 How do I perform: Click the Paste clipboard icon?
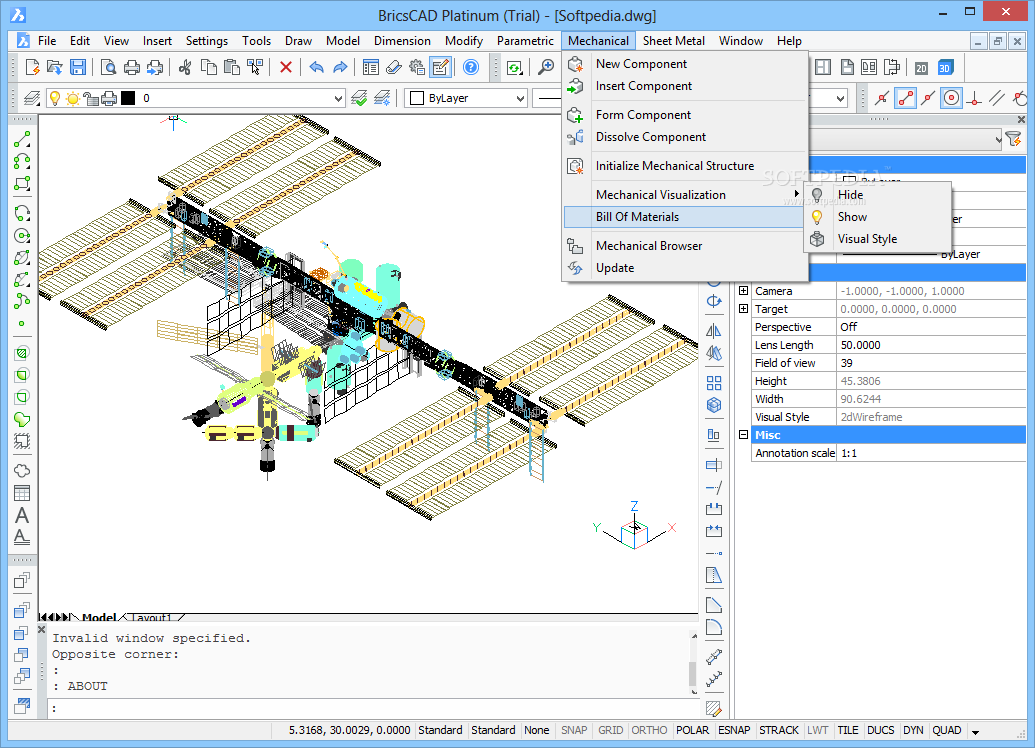232,67
